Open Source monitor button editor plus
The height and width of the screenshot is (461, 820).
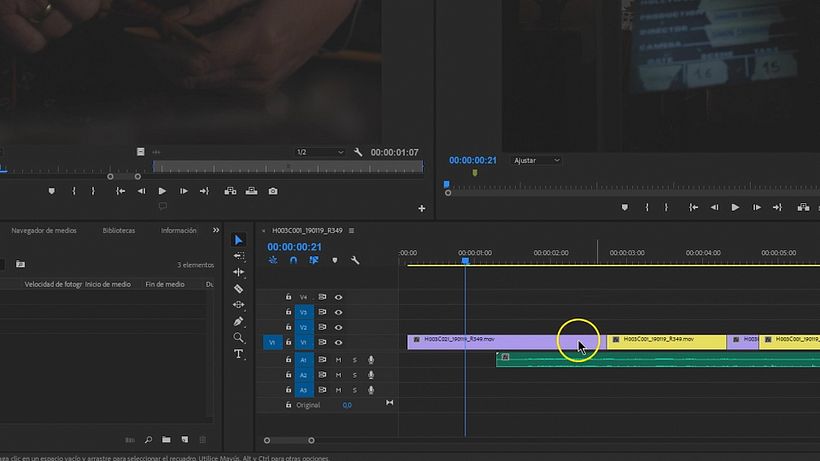tap(422, 209)
